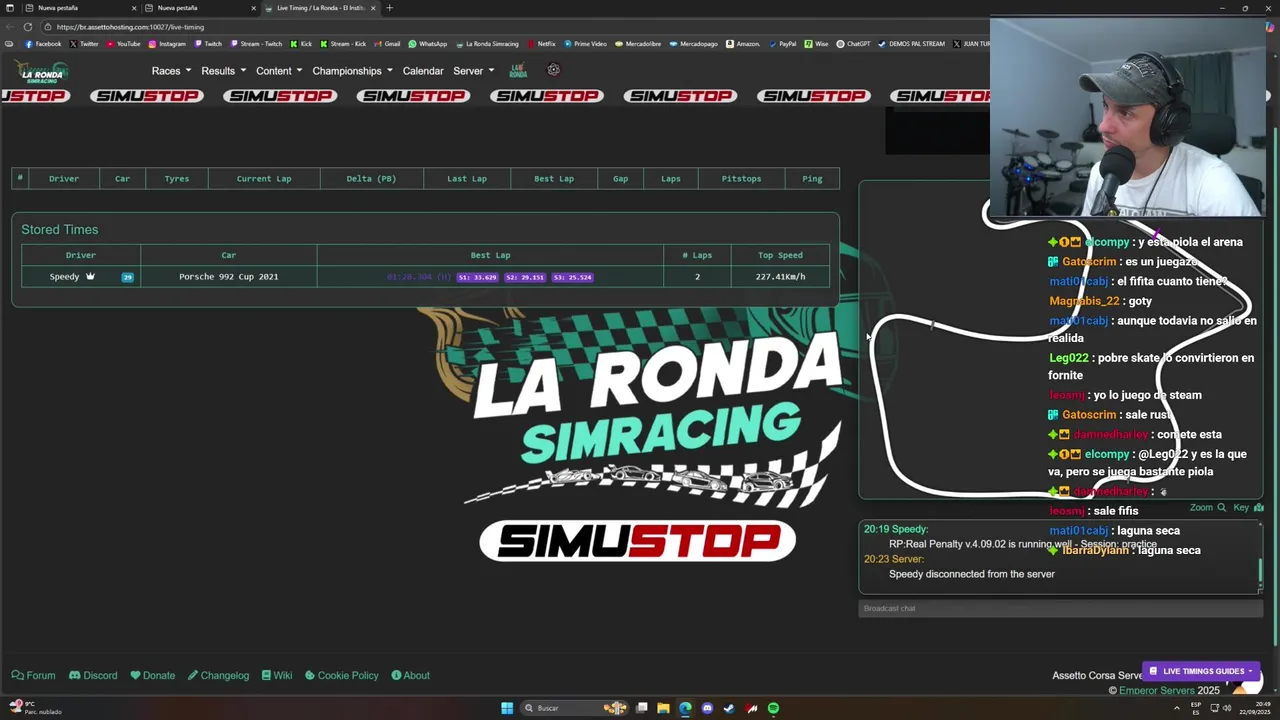
Task: Click the Ping column header
Action: coord(812,179)
